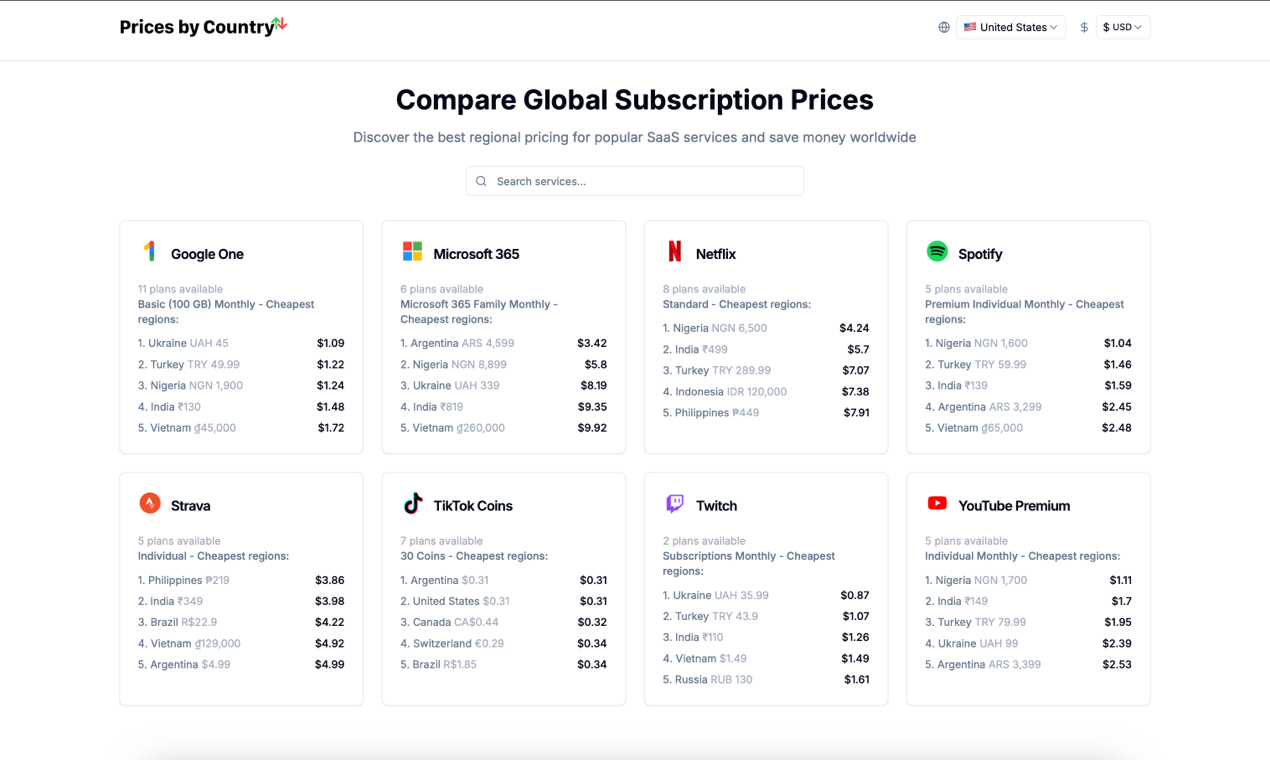This screenshot has width=1270, height=760.
Task: Click the Google One service icon
Action: (151, 253)
